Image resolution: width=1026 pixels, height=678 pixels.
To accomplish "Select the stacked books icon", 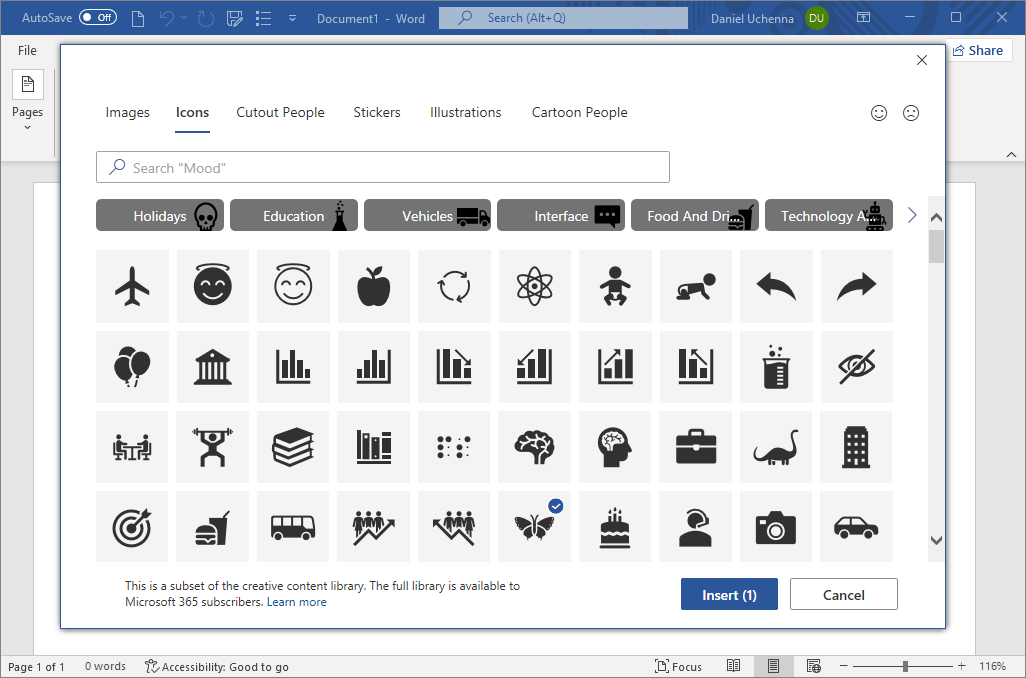I will point(293,446).
